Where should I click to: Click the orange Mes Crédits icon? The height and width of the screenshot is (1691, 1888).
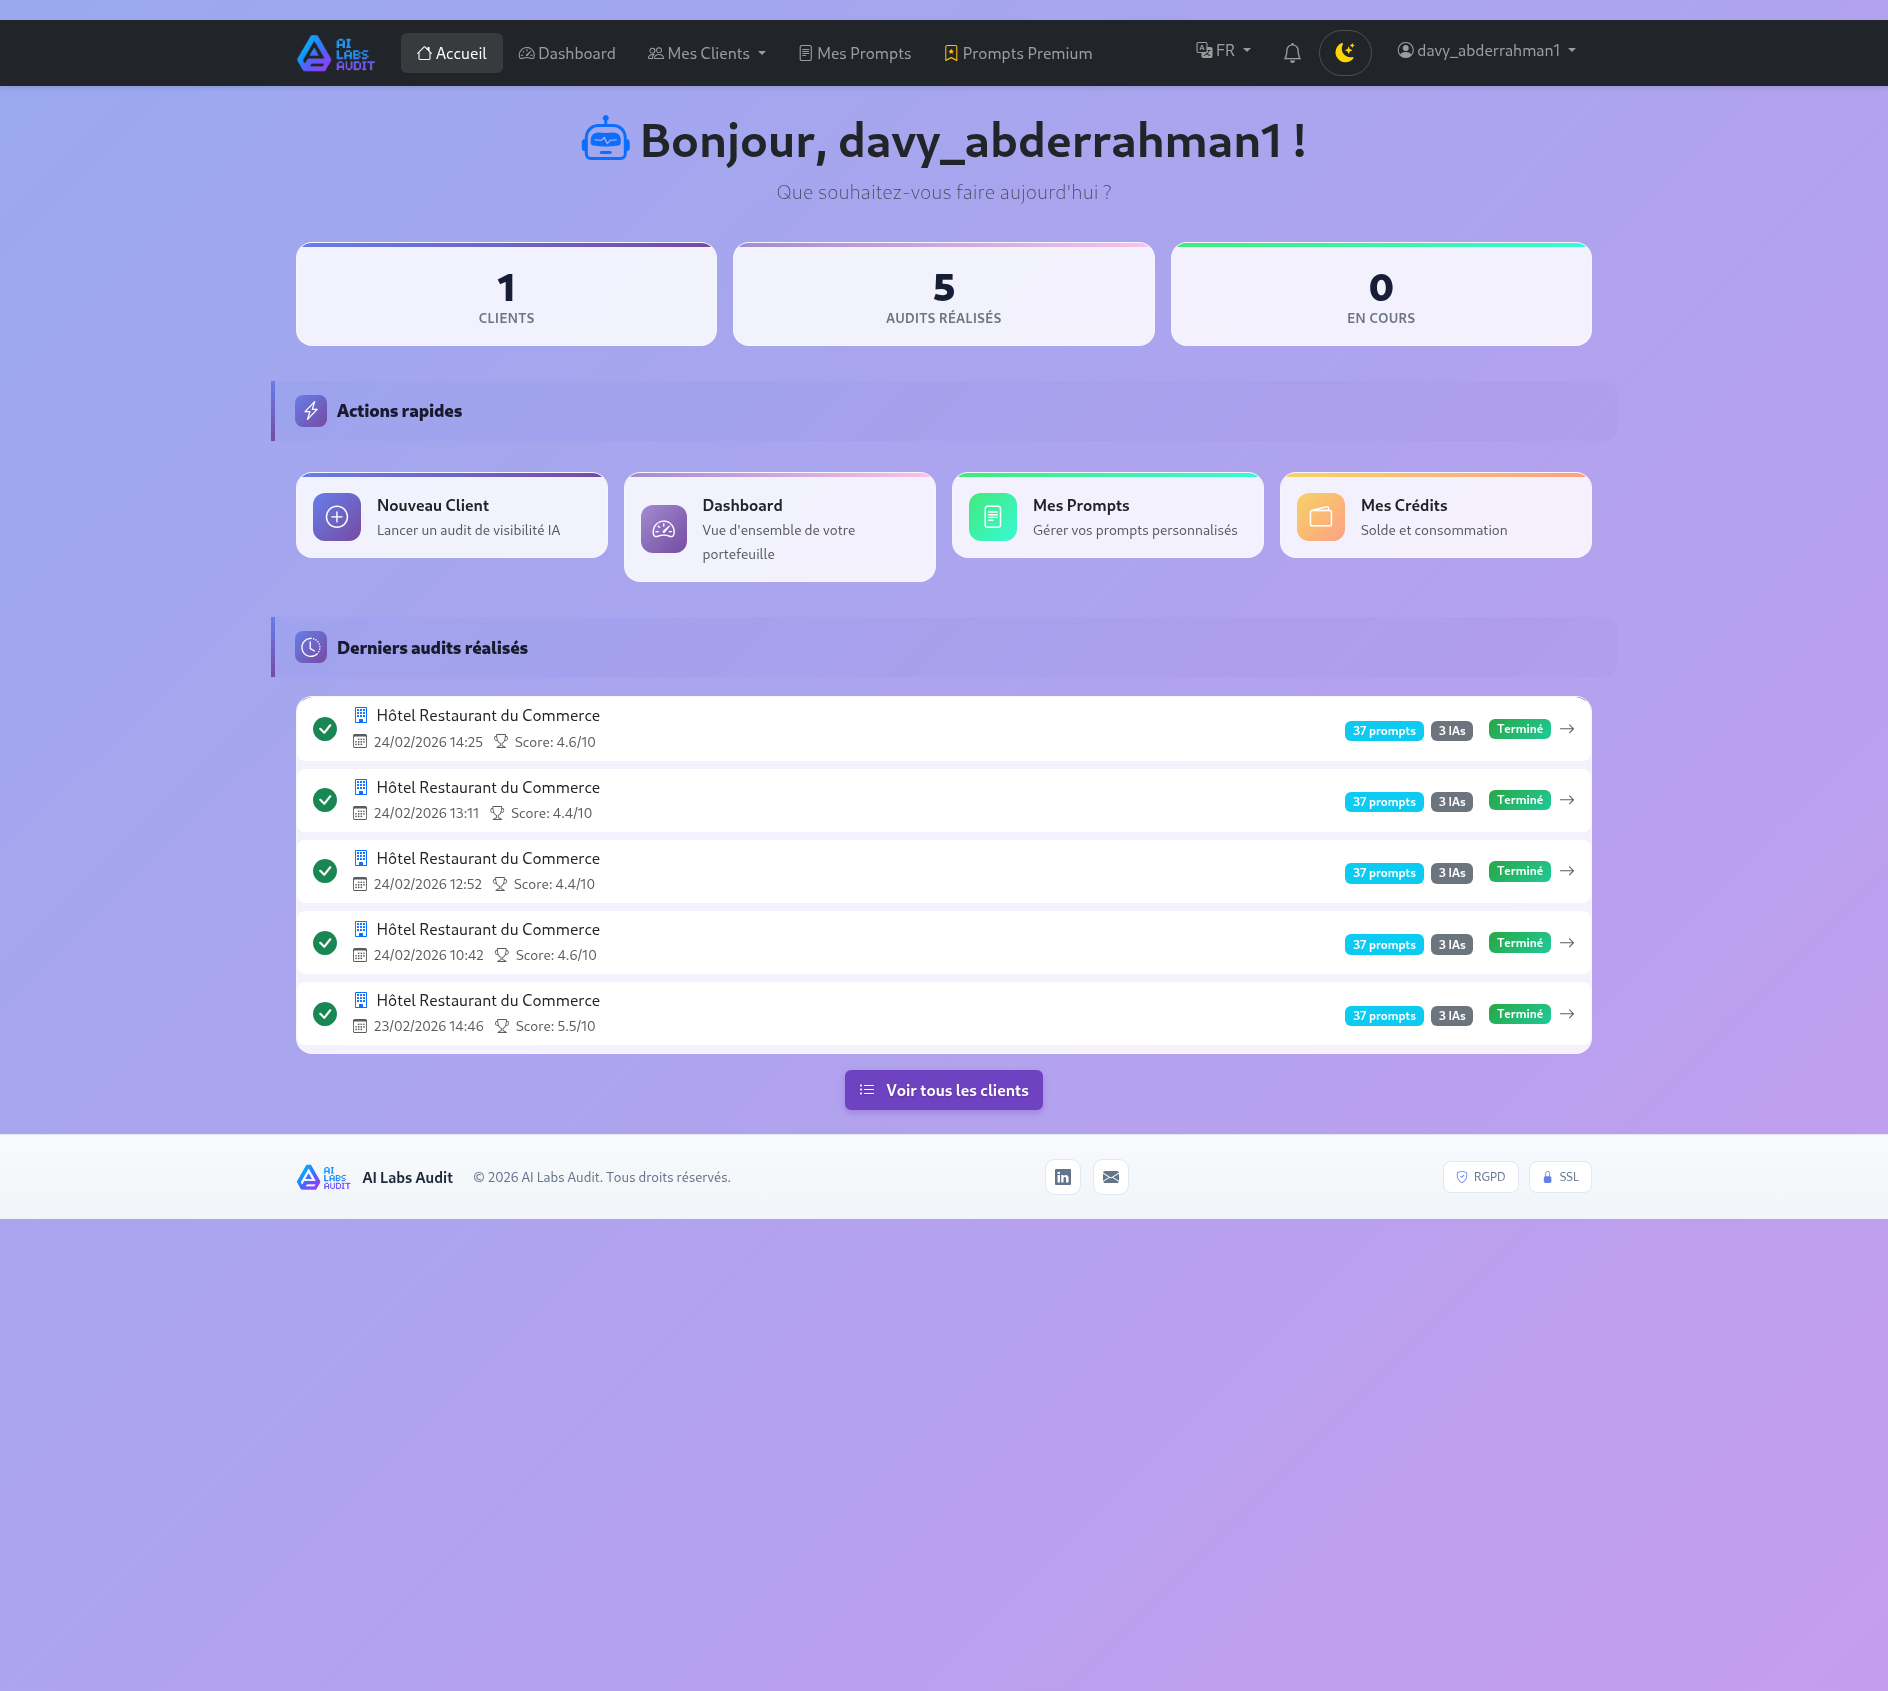pyautogui.click(x=1319, y=516)
